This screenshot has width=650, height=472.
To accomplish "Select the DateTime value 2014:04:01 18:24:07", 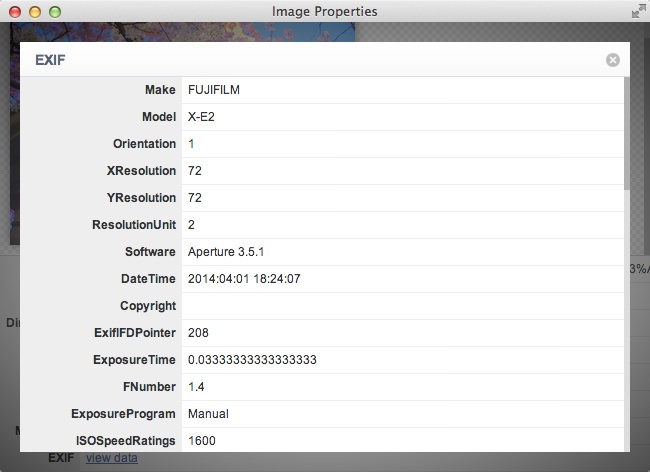I will pyautogui.click(x=244, y=279).
